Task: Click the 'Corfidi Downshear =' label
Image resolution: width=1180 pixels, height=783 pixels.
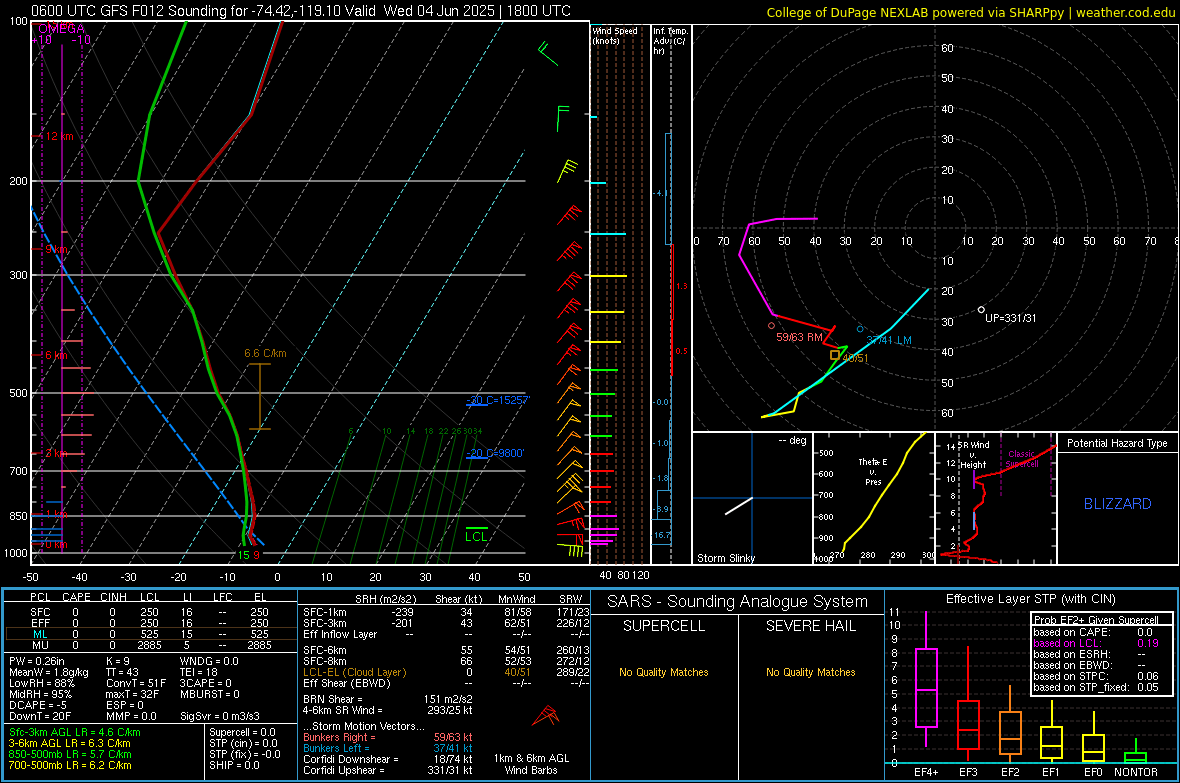Action: [x=351, y=759]
